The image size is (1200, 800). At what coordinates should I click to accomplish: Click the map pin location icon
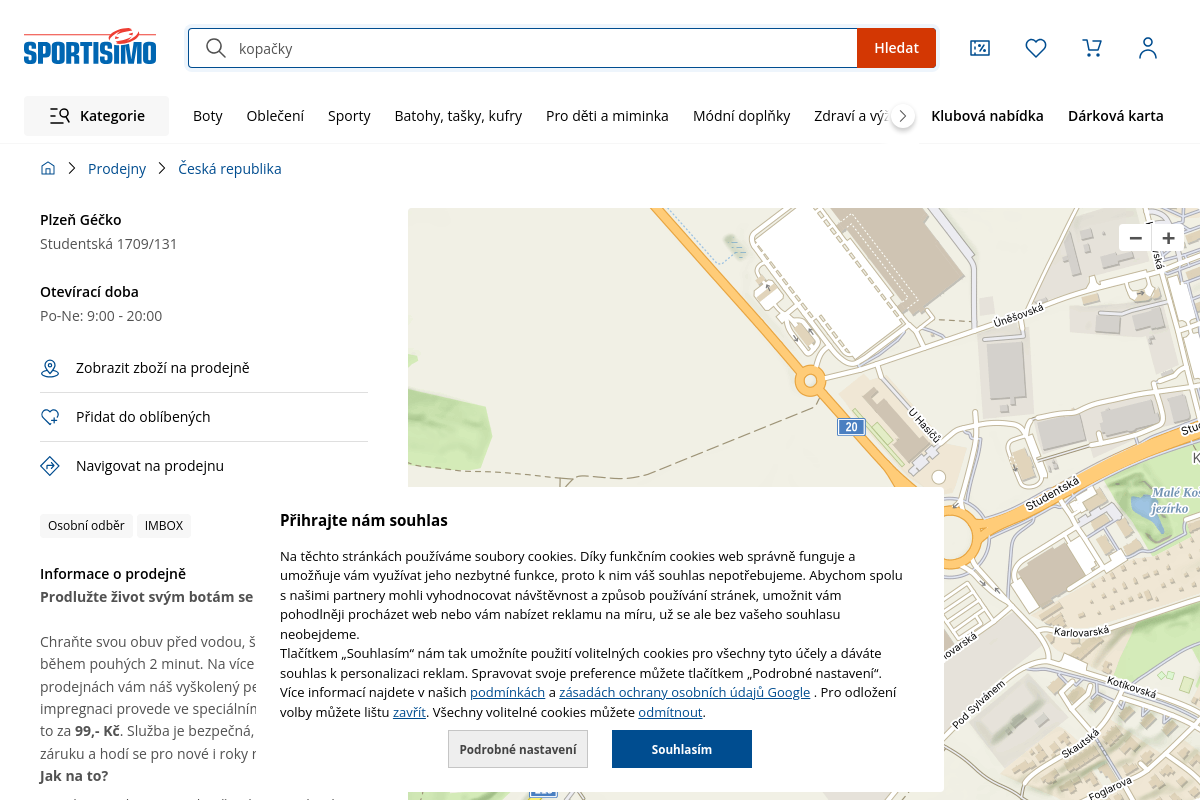click(50, 369)
